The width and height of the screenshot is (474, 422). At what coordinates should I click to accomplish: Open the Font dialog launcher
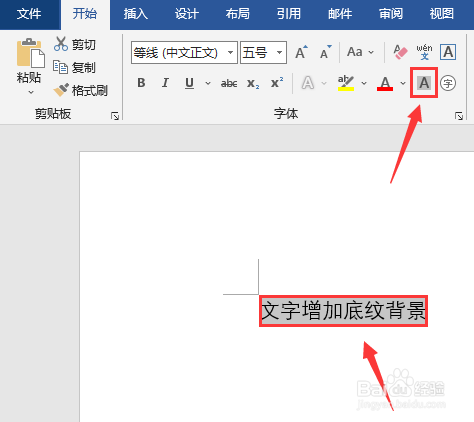pyautogui.click(x=459, y=116)
